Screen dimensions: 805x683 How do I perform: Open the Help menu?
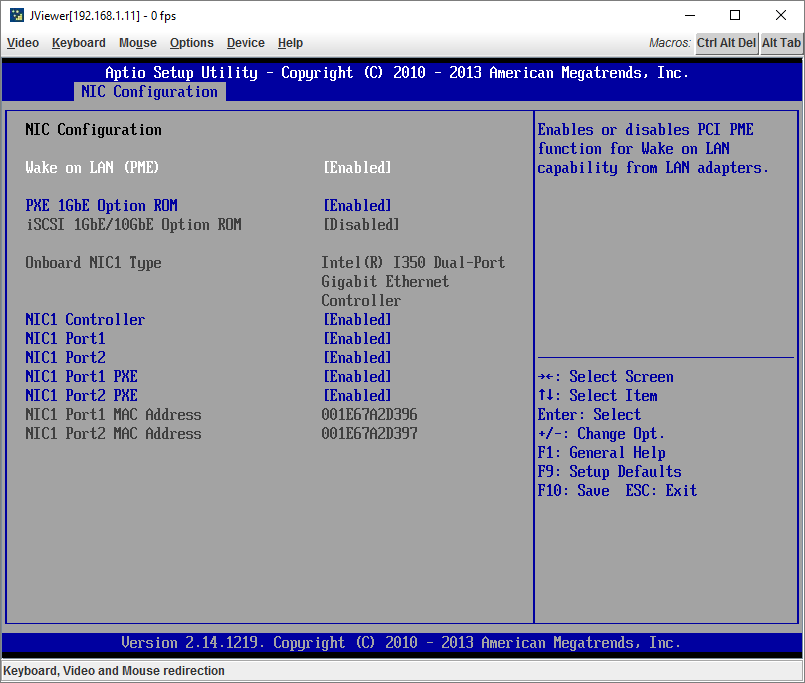pyautogui.click(x=290, y=43)
